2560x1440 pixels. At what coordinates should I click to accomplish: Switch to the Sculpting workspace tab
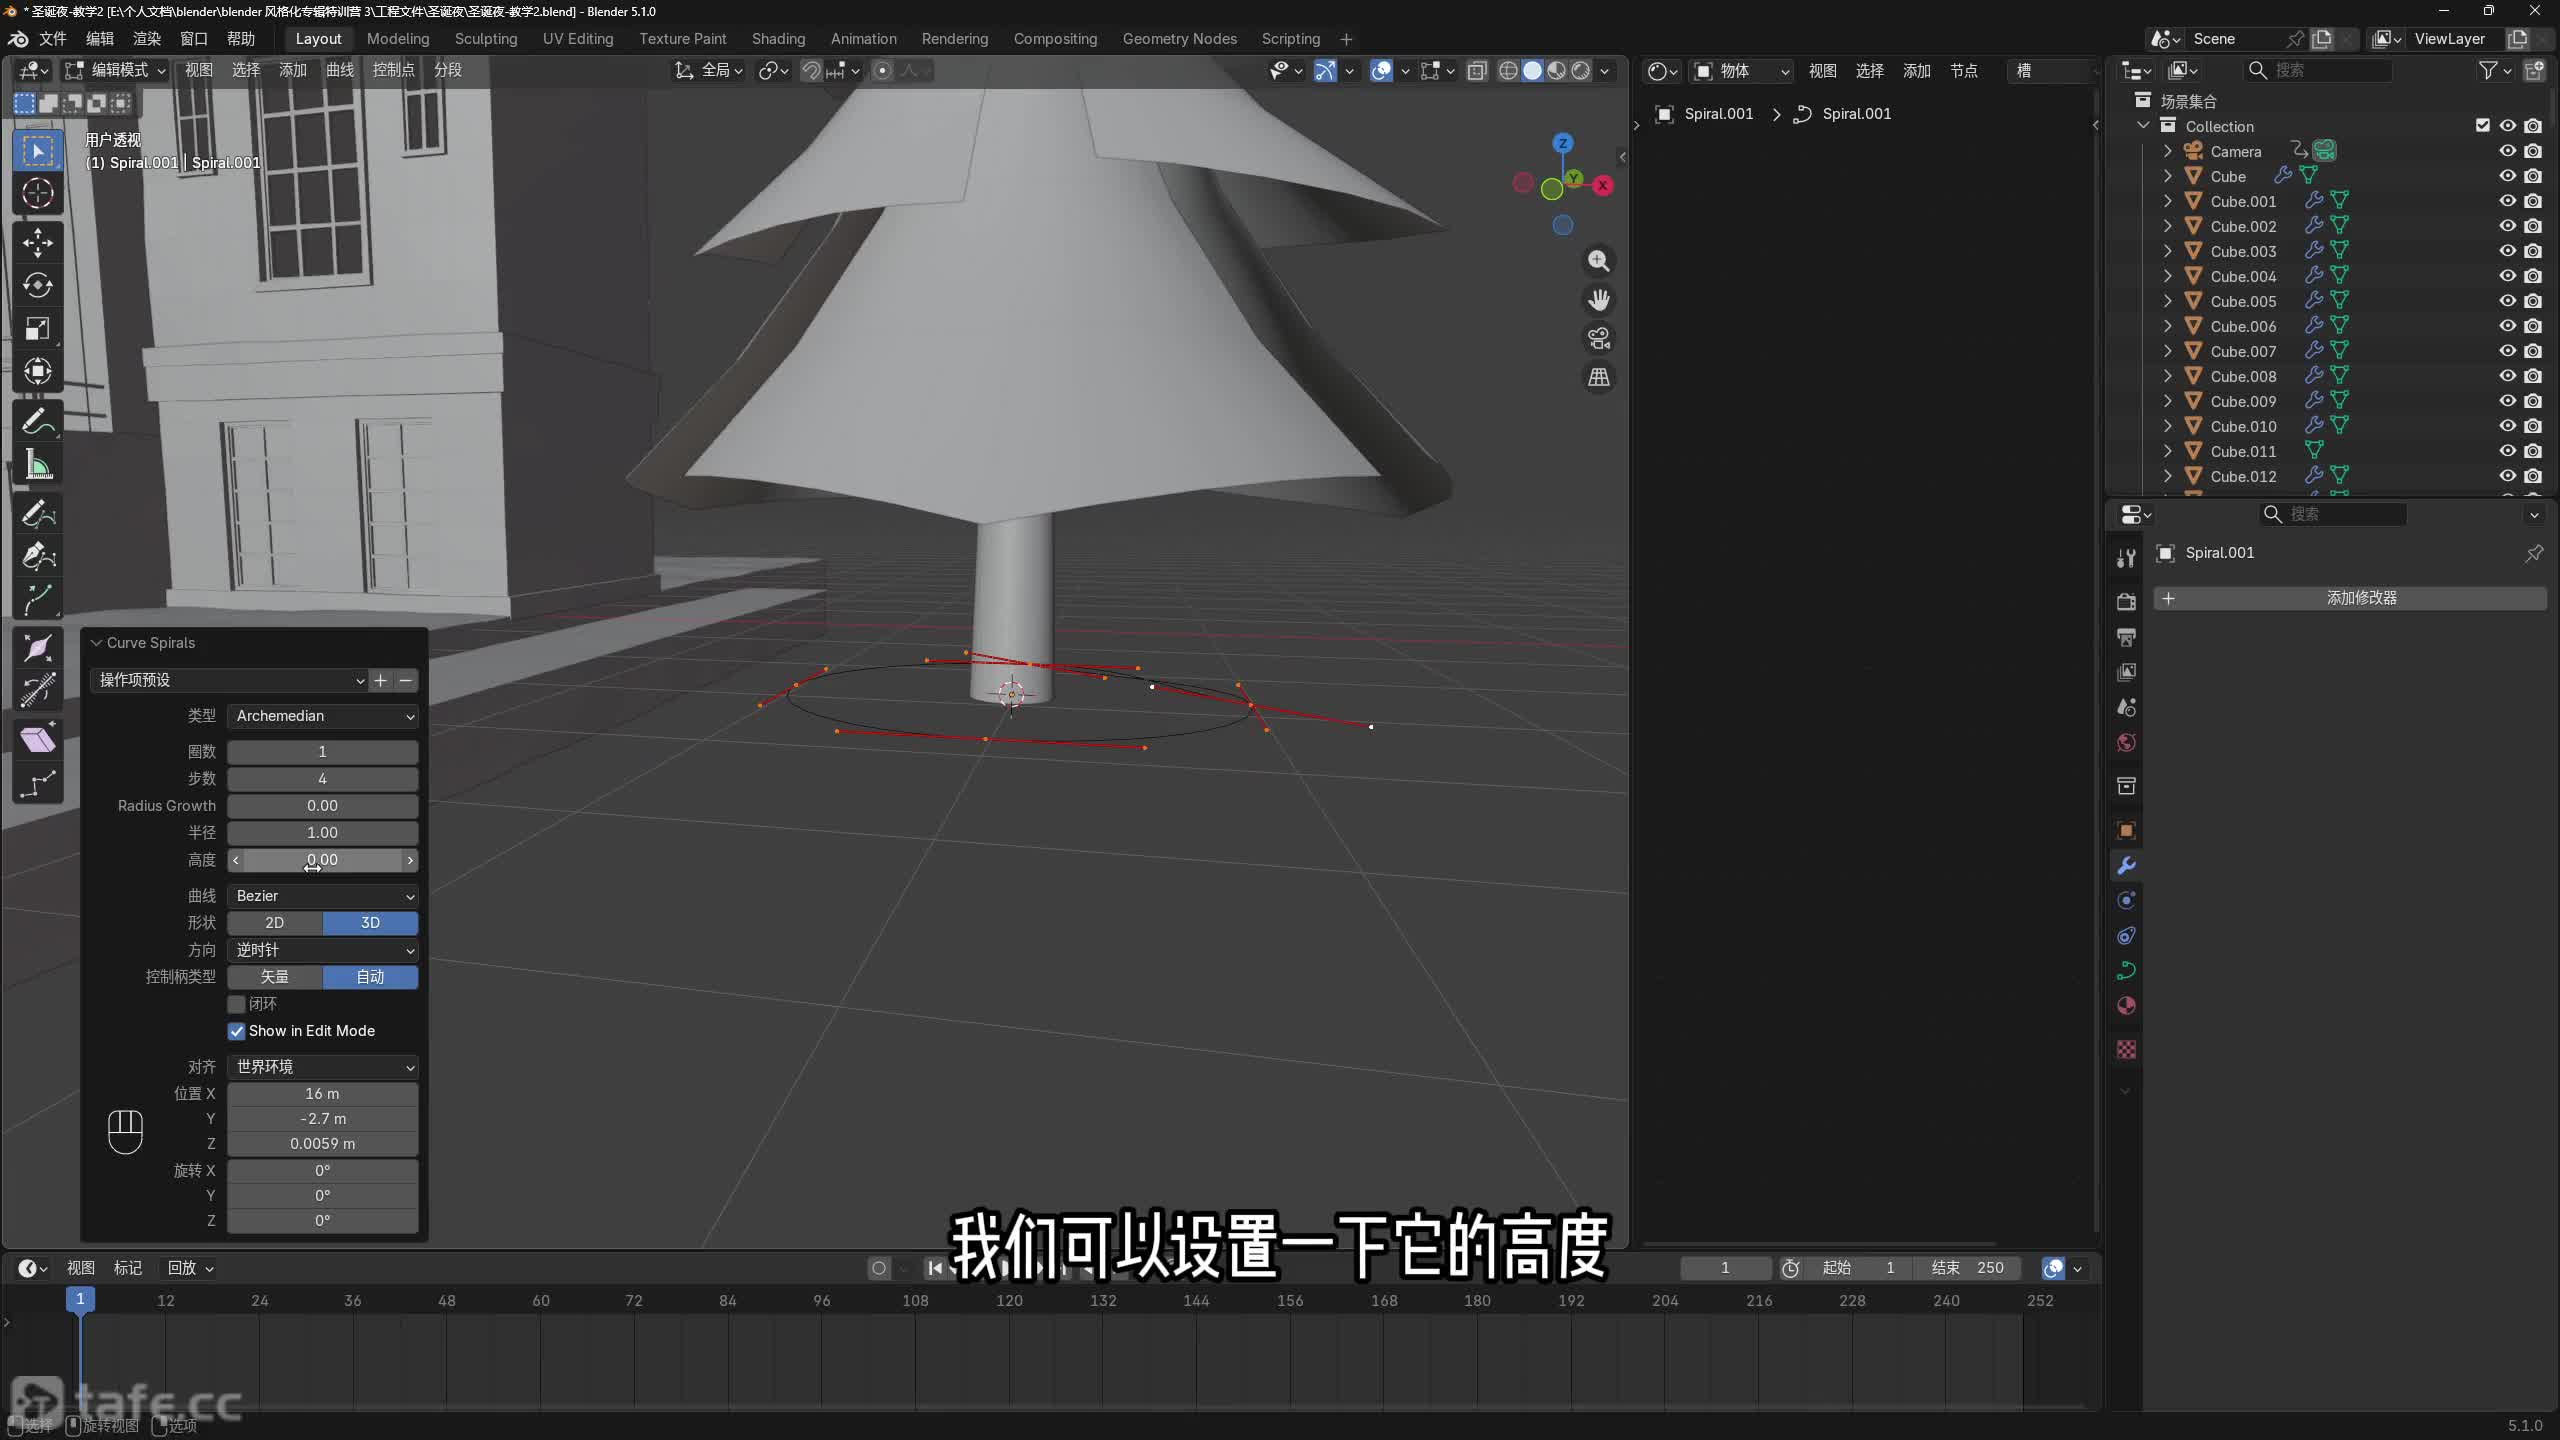[x=486, y=39]
